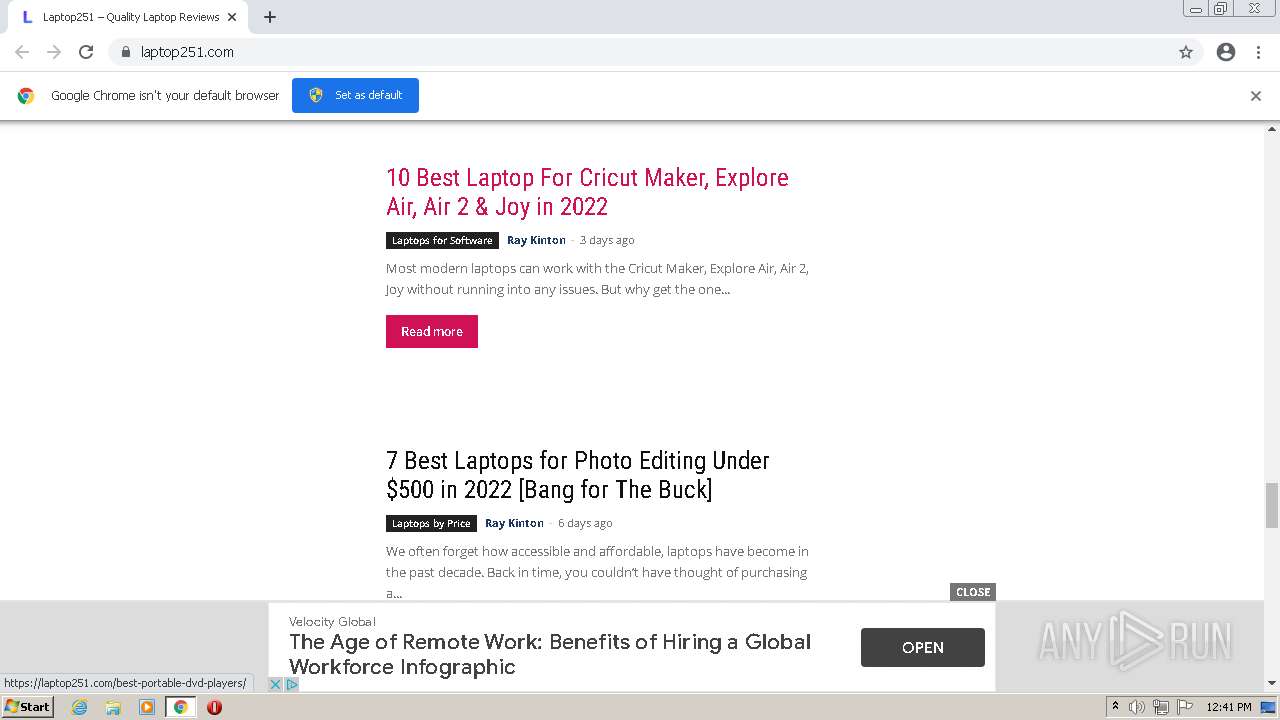Reload the laptop251.com page
The width and height of the screenshot is (1280, 720).
86,52
